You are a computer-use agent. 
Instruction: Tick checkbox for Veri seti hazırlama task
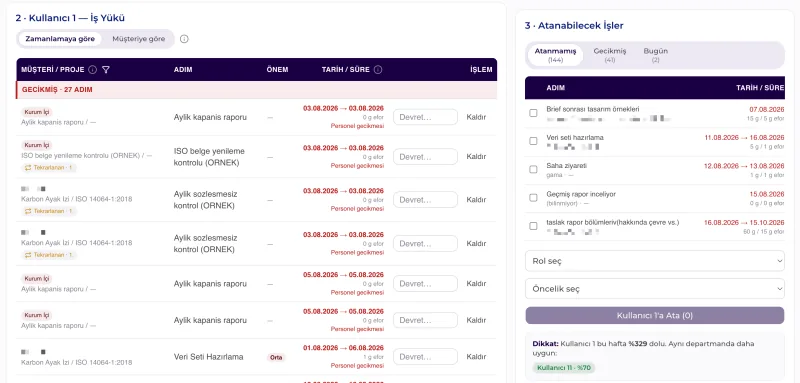click(533, 141)
